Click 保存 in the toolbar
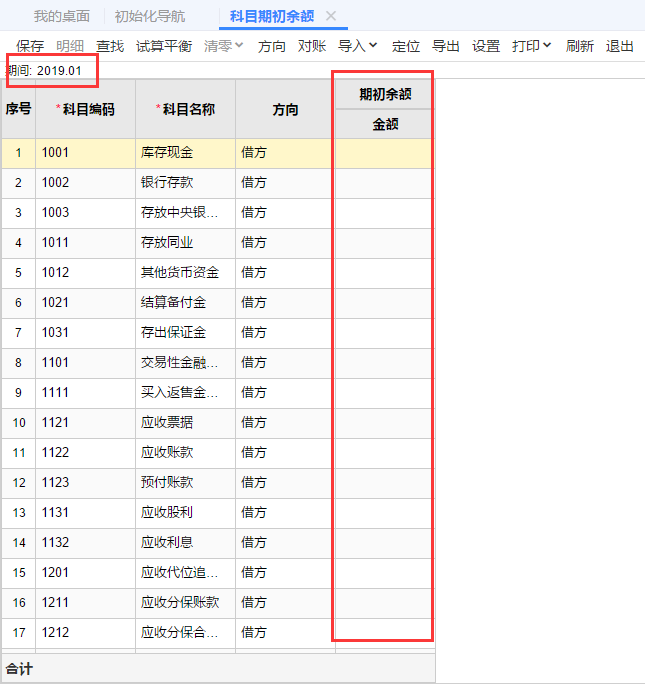The image size is (645, 686). point(30,46)
